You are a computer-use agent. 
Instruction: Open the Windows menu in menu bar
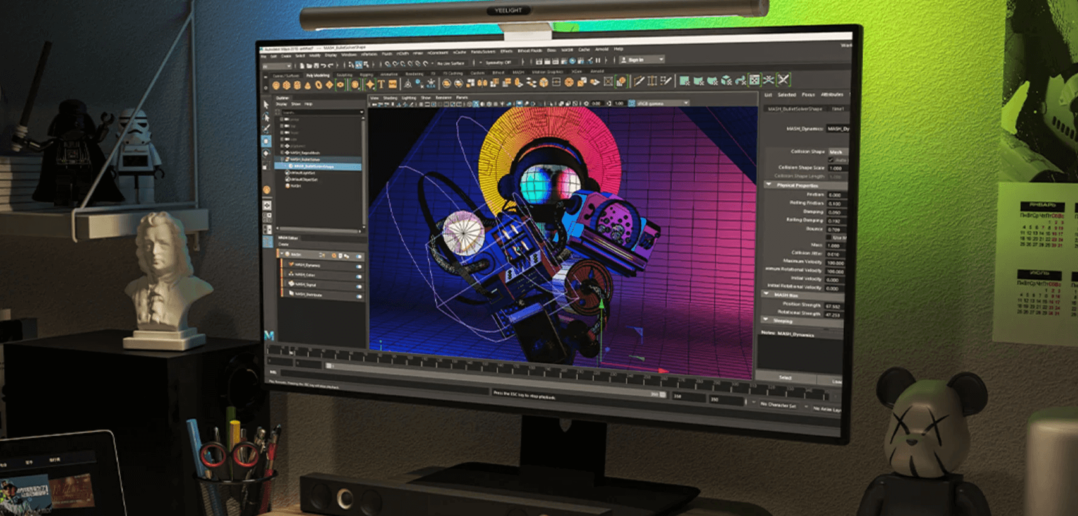[x=348, y=54]
